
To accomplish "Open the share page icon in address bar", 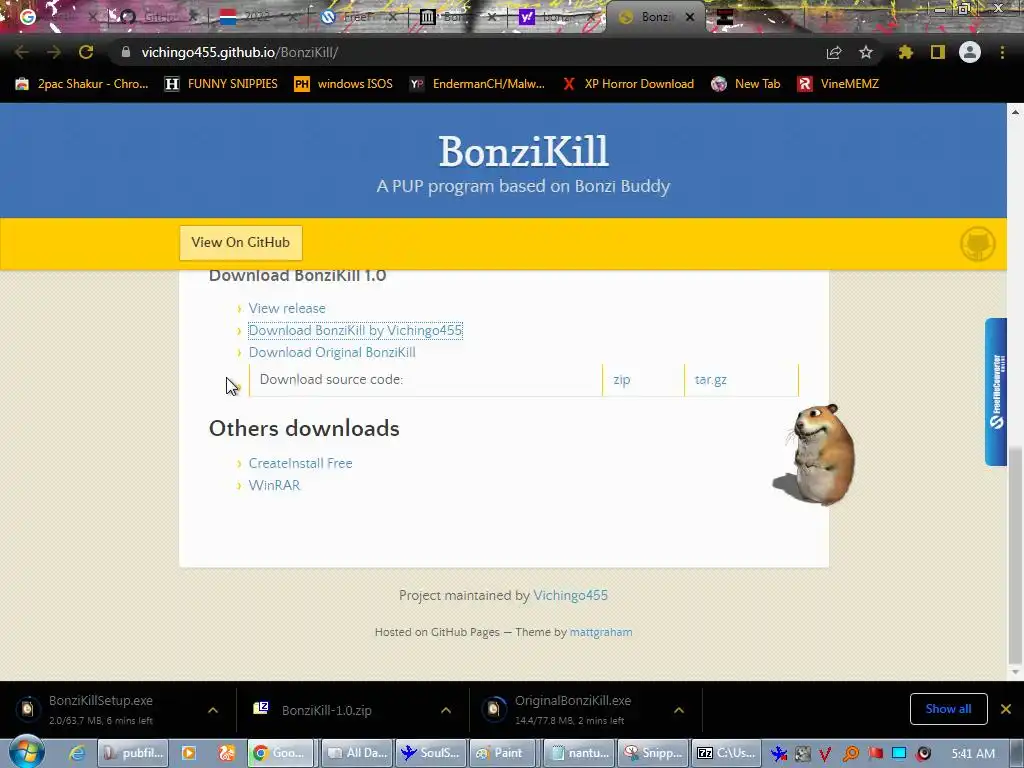I will 834,52.
